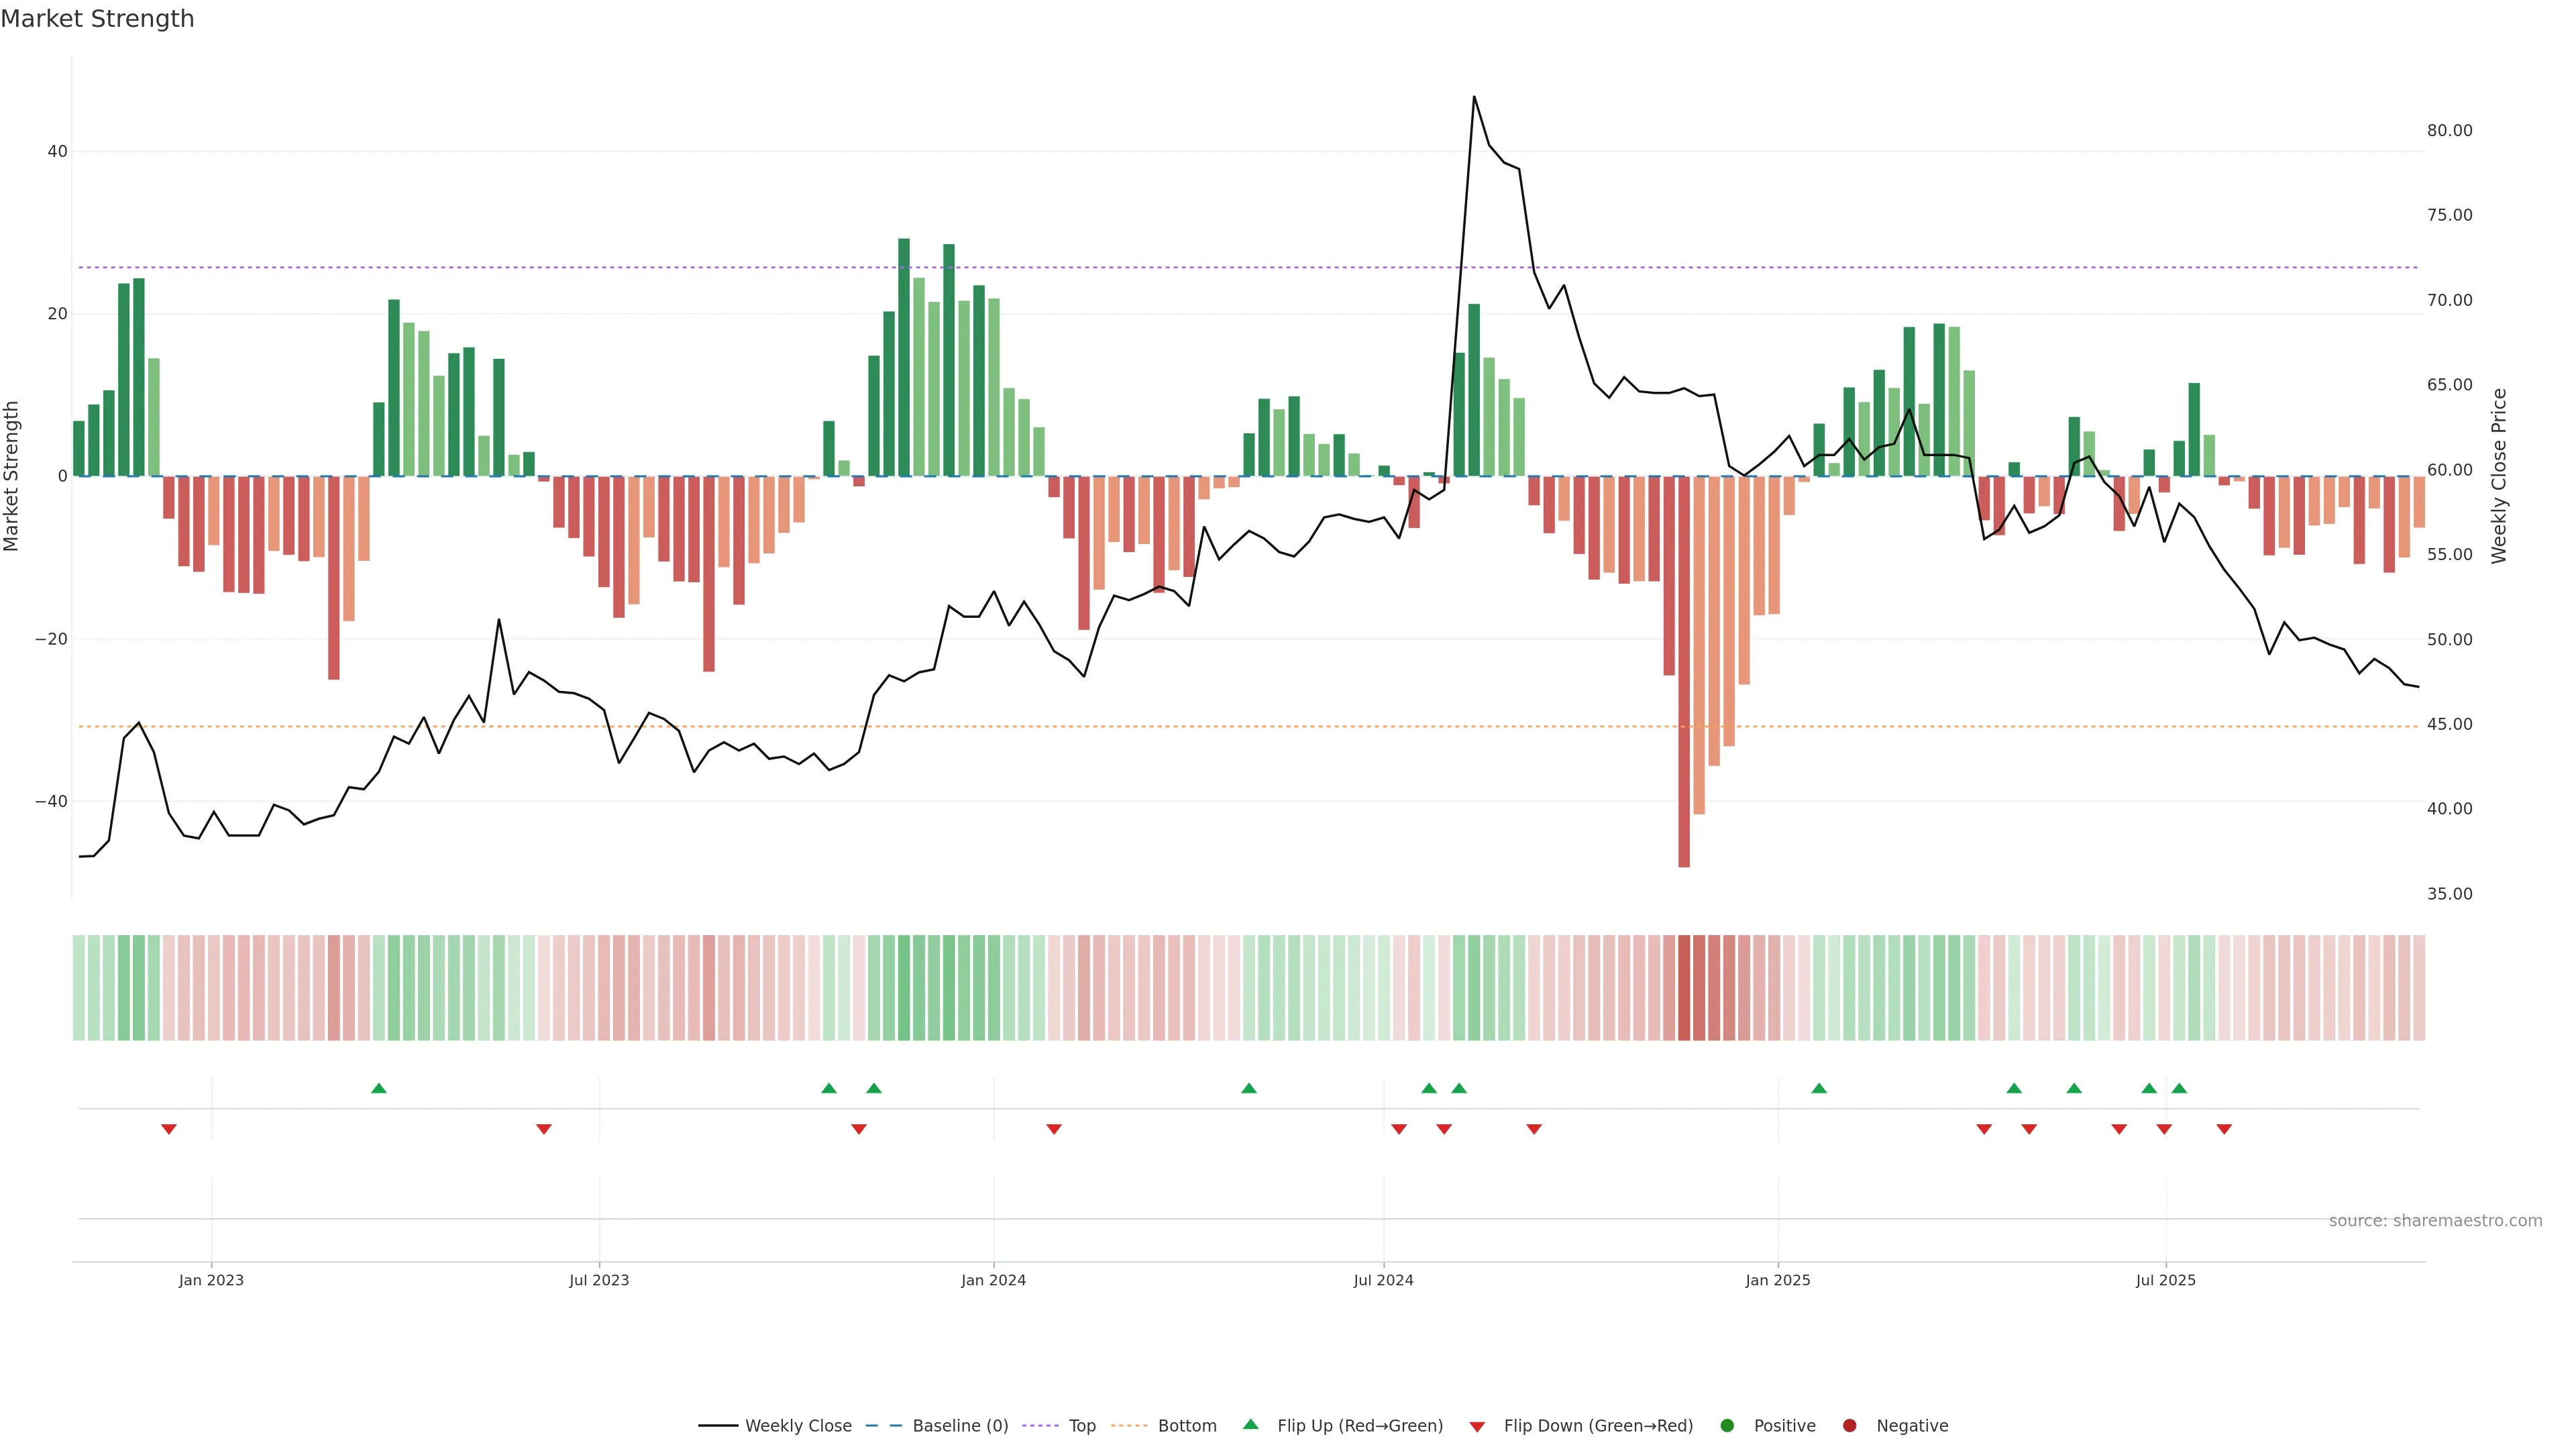Screen dimensions: 2576x1449
Task: Click the green Flip Up legend triangle icon
Action: (1250, 1425)
